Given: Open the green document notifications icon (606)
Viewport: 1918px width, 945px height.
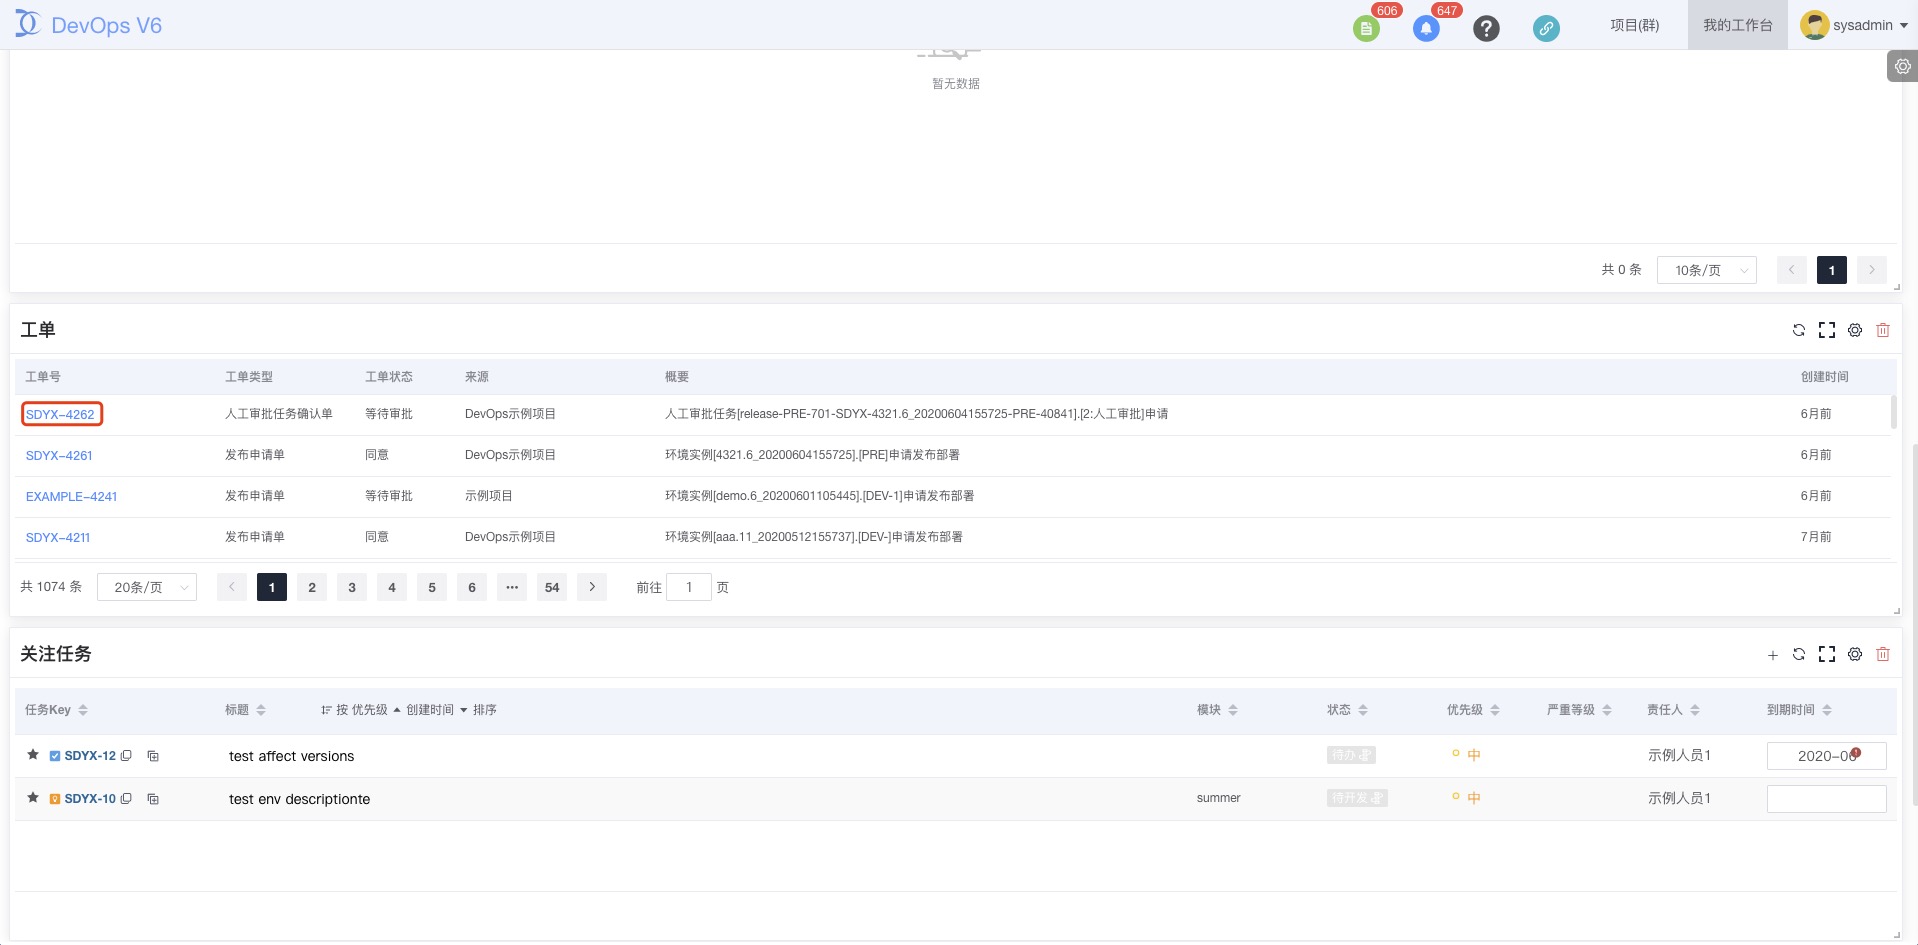Looking at the screenshot, I should click(1366, 29).
